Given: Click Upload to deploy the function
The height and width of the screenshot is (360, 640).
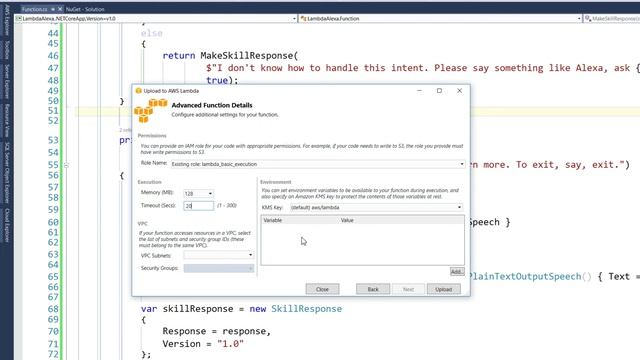Looking at the screenshot, I should point(443,289).
